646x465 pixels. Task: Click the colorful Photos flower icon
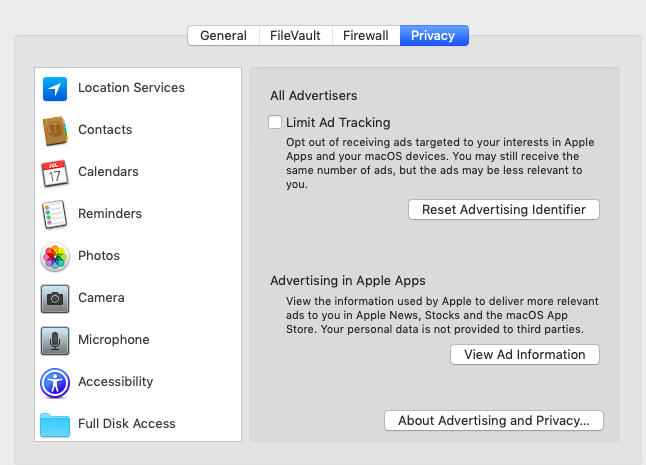(55, 257)
